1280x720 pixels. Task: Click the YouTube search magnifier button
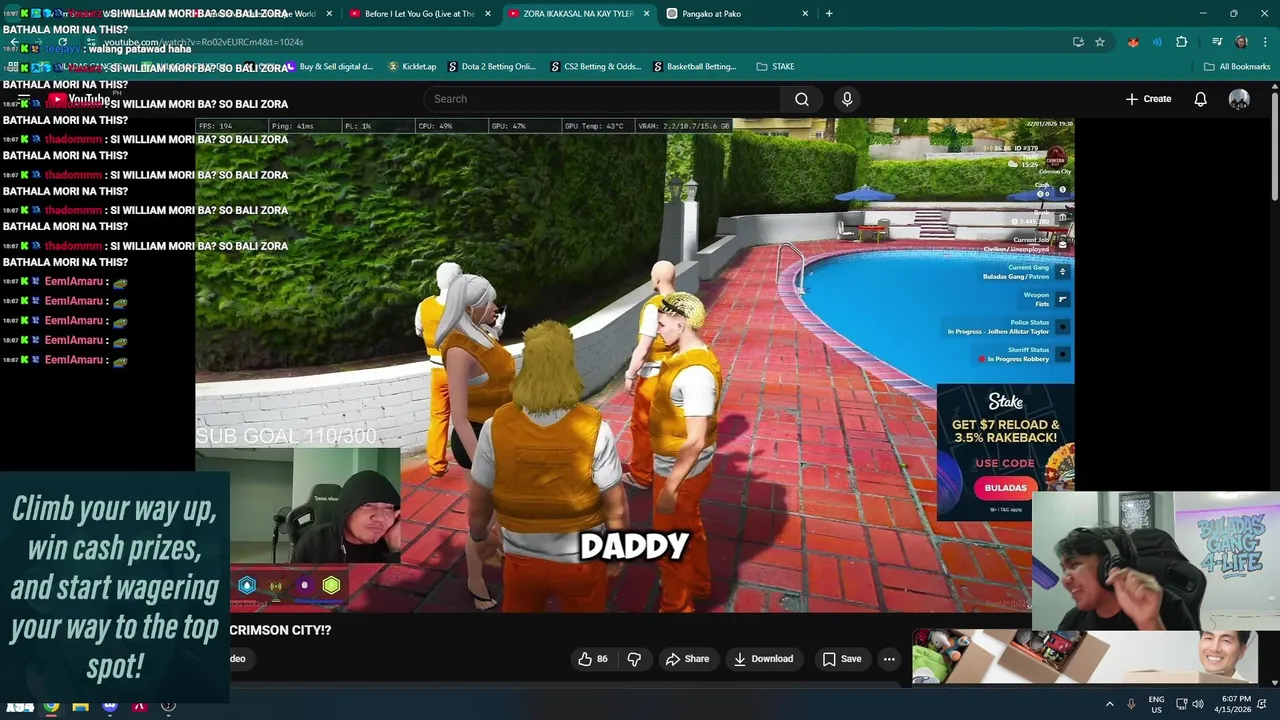click(801, 99)
